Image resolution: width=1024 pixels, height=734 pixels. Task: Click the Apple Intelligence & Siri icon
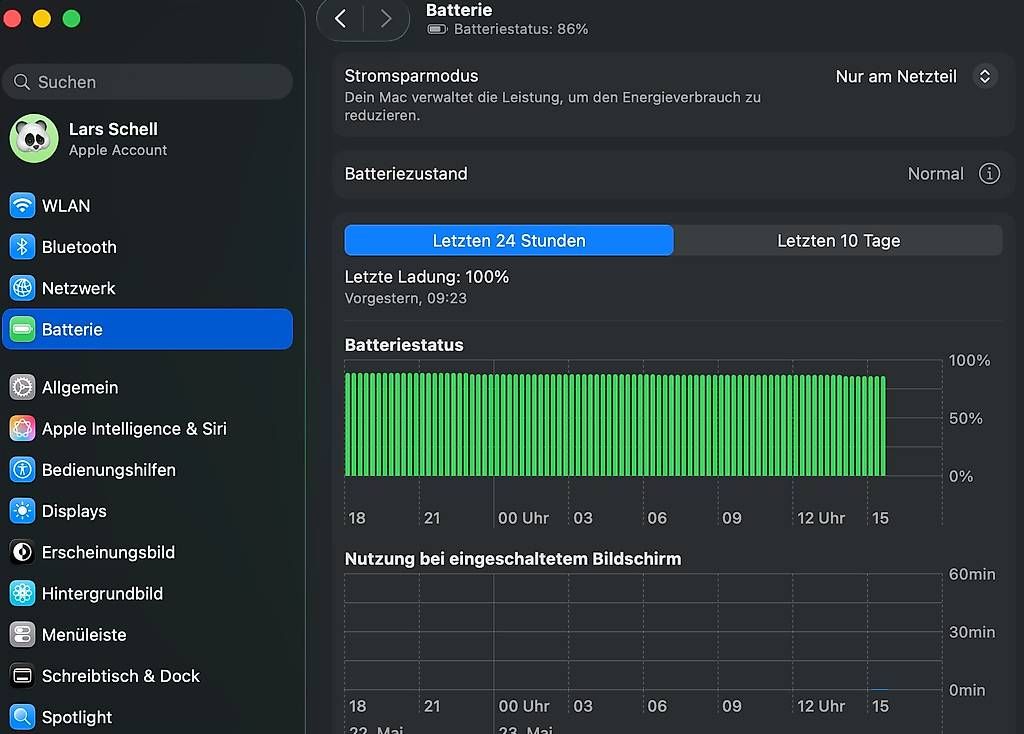[x=22, y=428]
